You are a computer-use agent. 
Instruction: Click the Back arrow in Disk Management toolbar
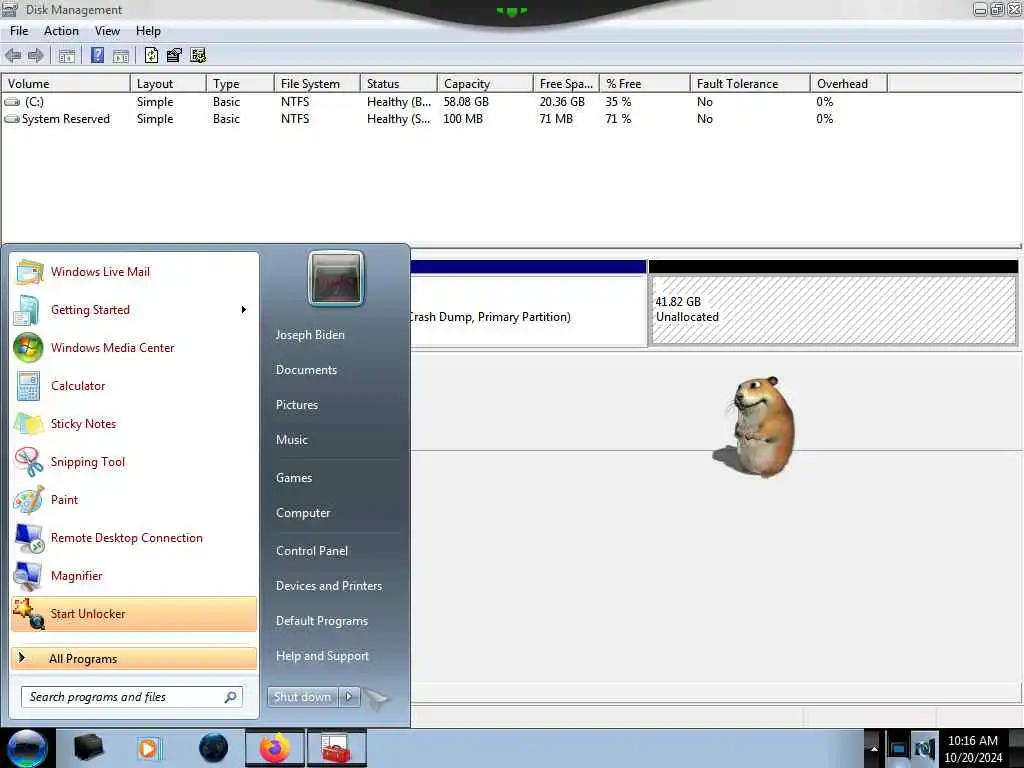13,56
